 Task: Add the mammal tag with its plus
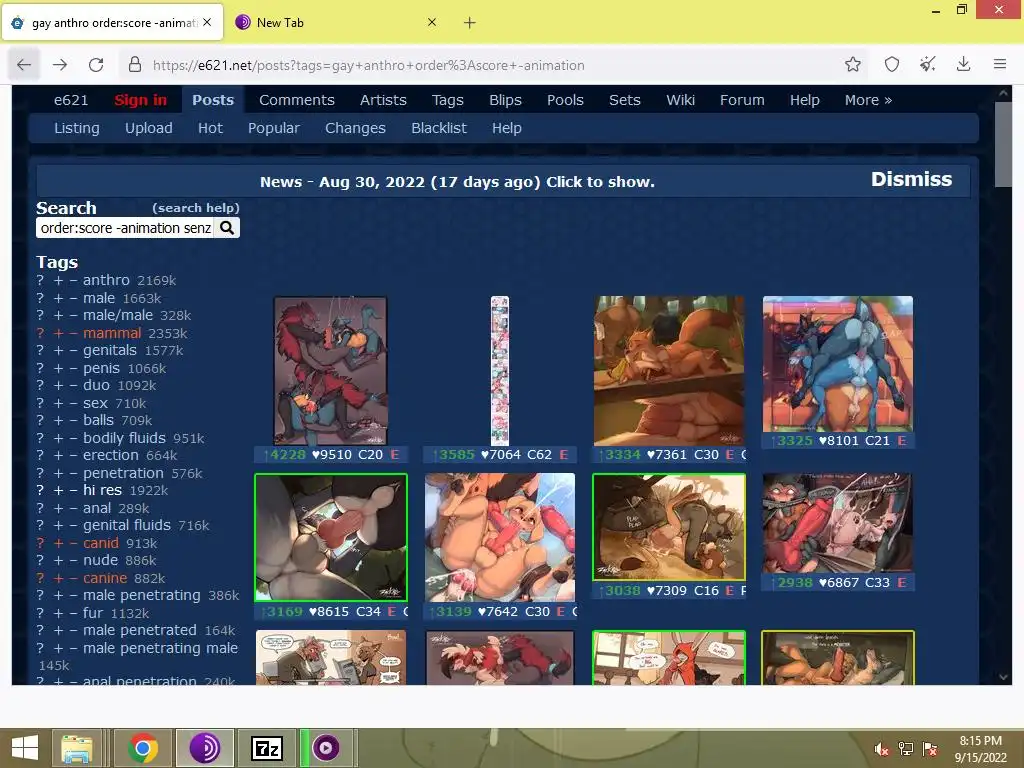58,333
